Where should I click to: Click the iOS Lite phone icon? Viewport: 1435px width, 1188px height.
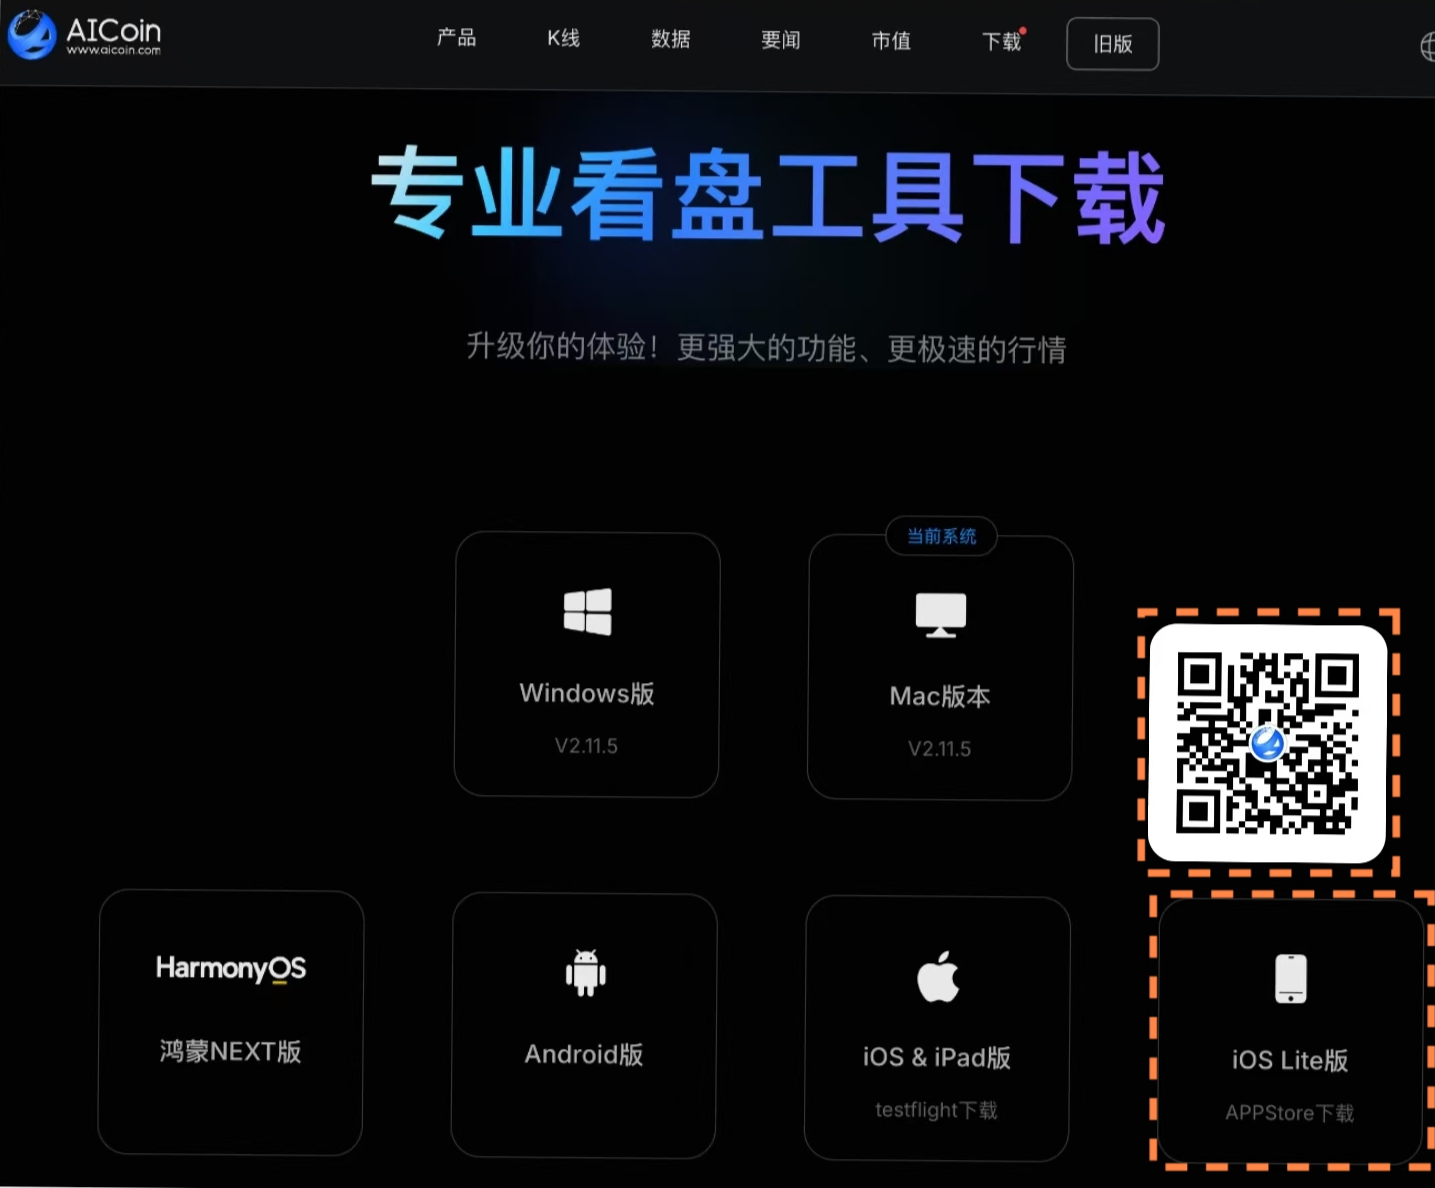tap(1291, 979)
